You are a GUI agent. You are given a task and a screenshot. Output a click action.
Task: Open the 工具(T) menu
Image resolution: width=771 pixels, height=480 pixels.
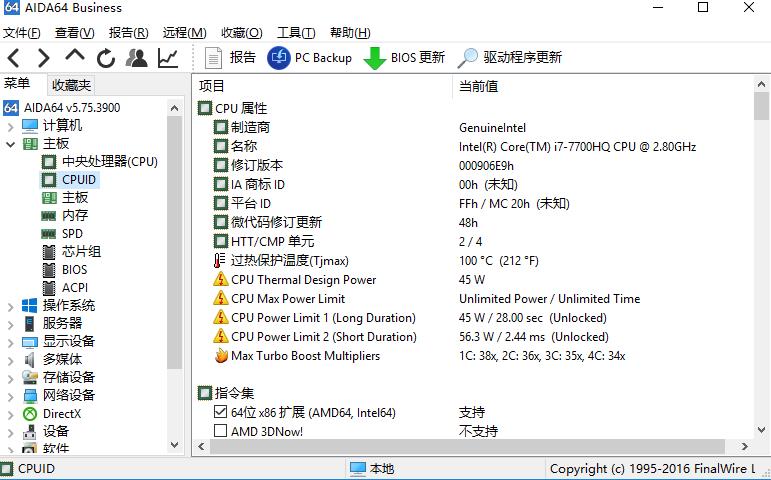pos(296,33)
